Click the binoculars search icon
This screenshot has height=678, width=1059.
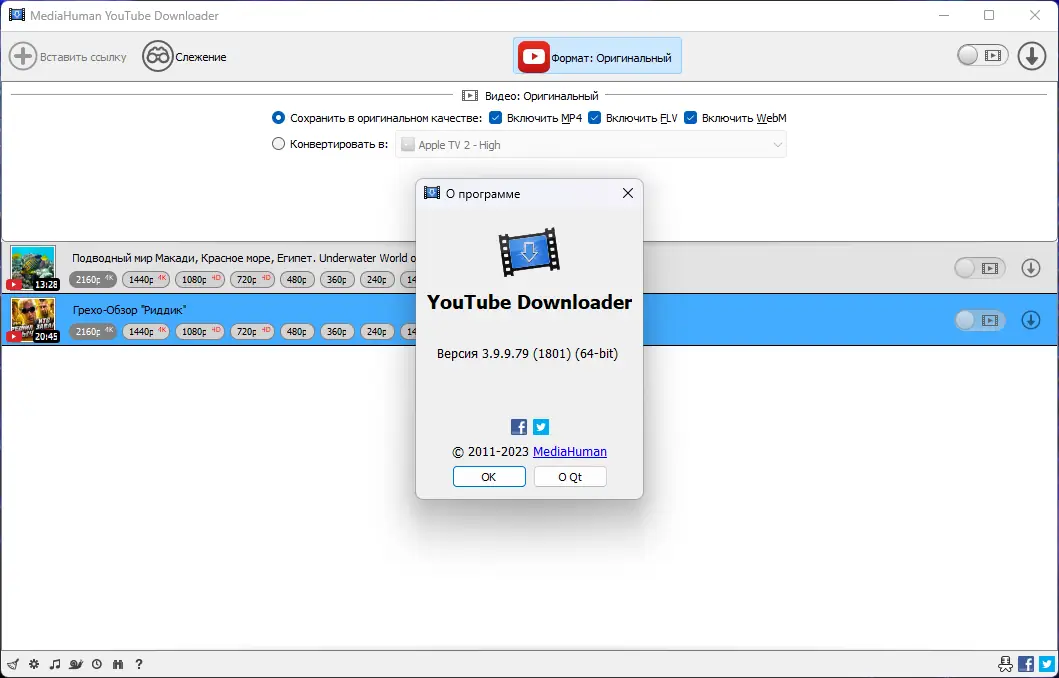pyautogui.click(x=117, y=664)
